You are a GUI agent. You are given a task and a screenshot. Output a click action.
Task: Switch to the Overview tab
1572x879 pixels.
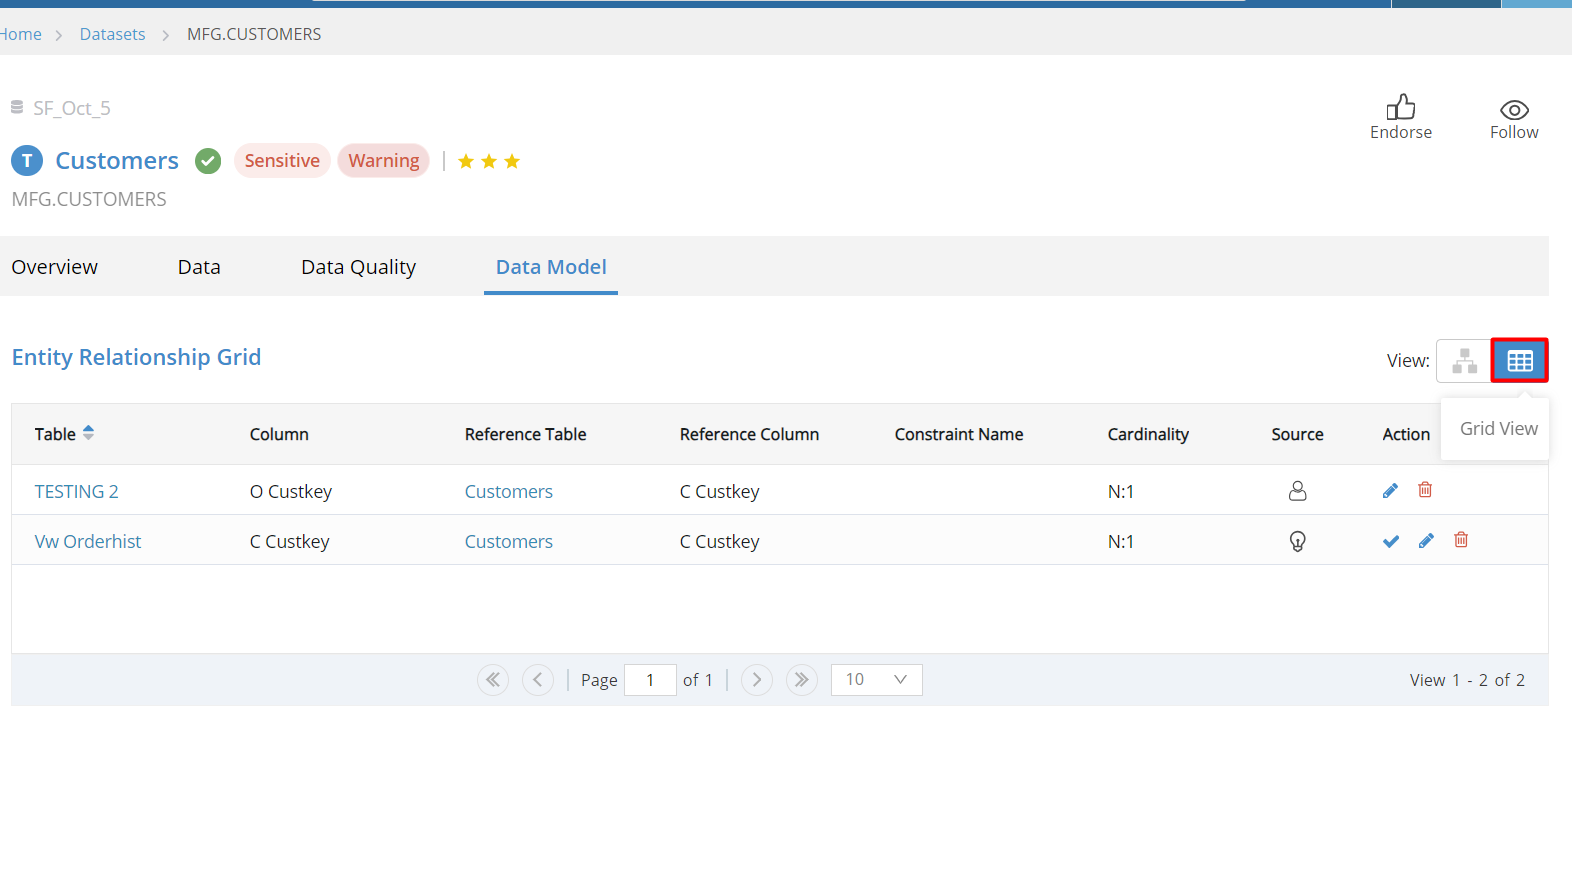pos(55,267)
